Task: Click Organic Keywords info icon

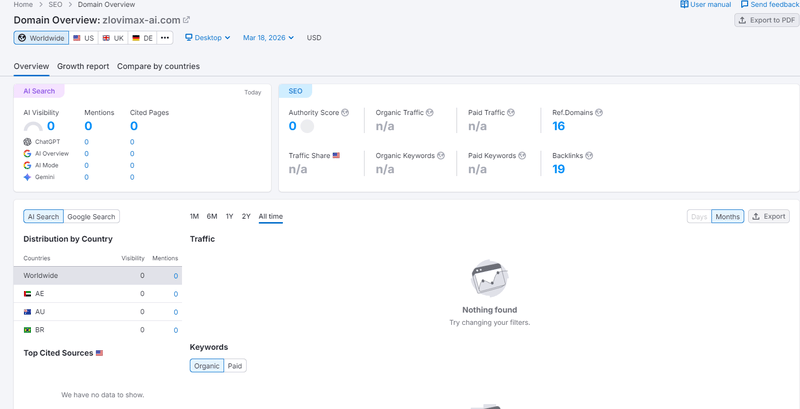Action: [x=441, y=156]
